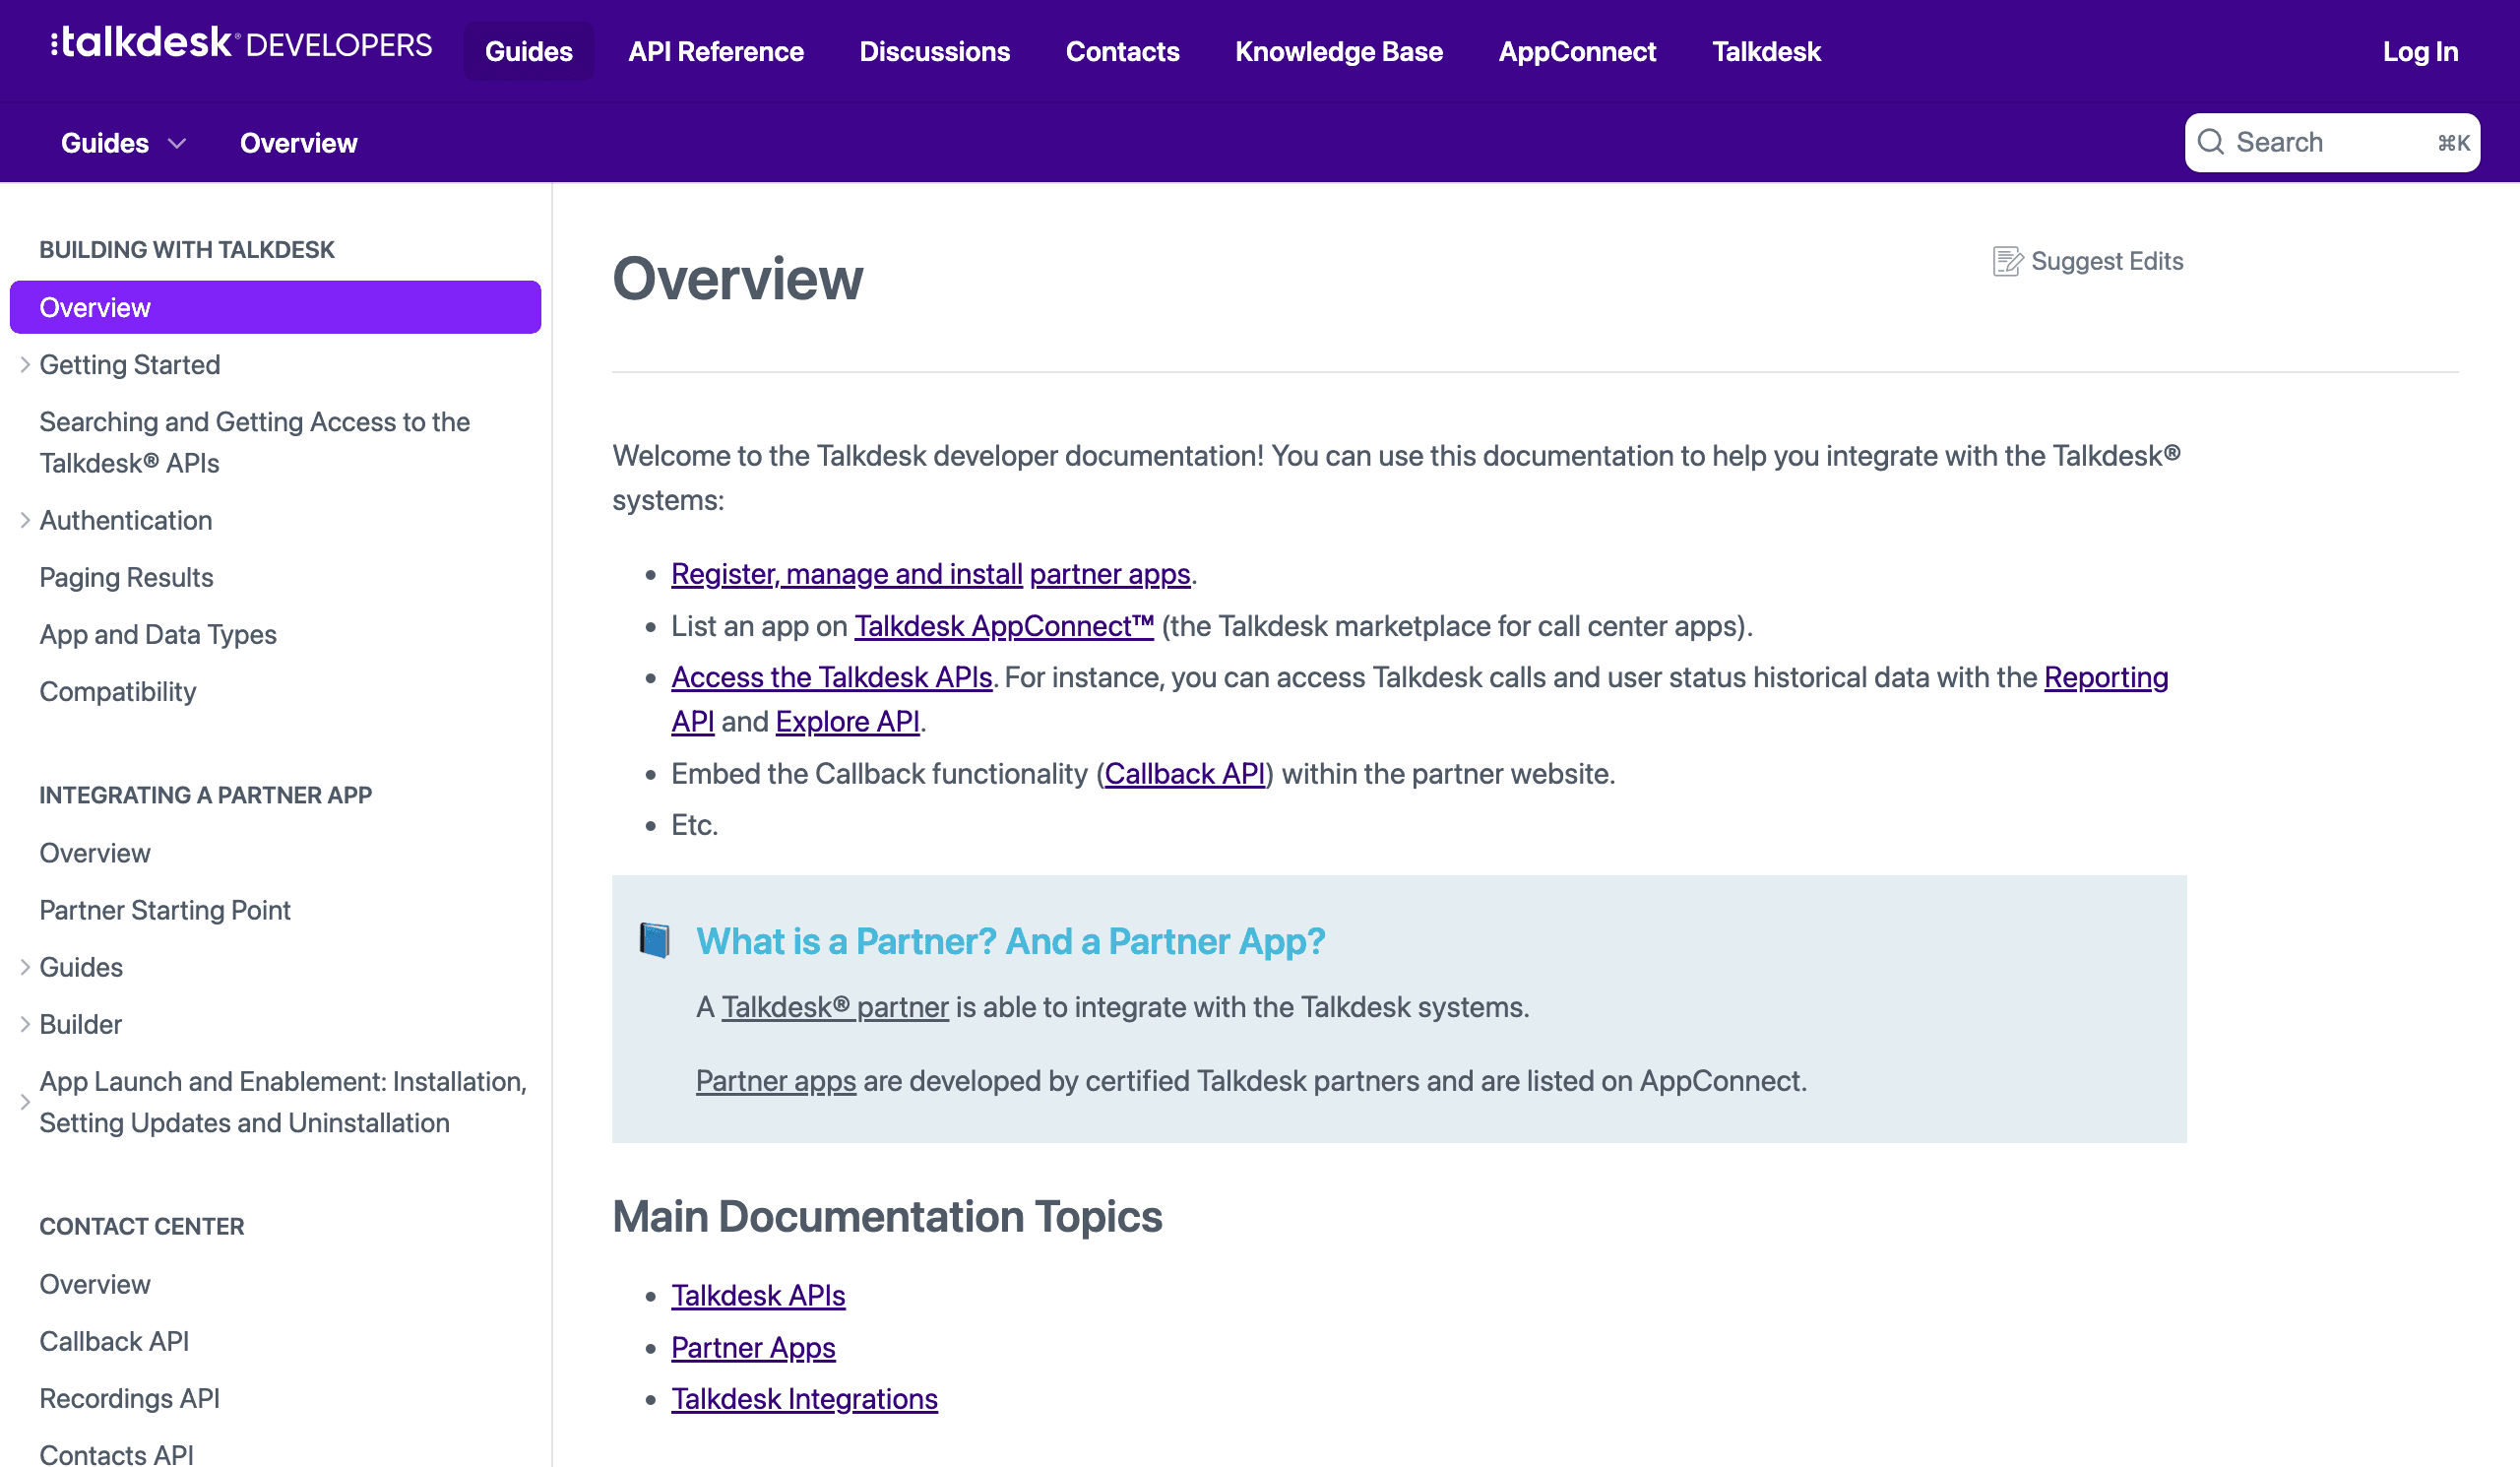Click Overview breadcrumb in subheader

(299, 143)
